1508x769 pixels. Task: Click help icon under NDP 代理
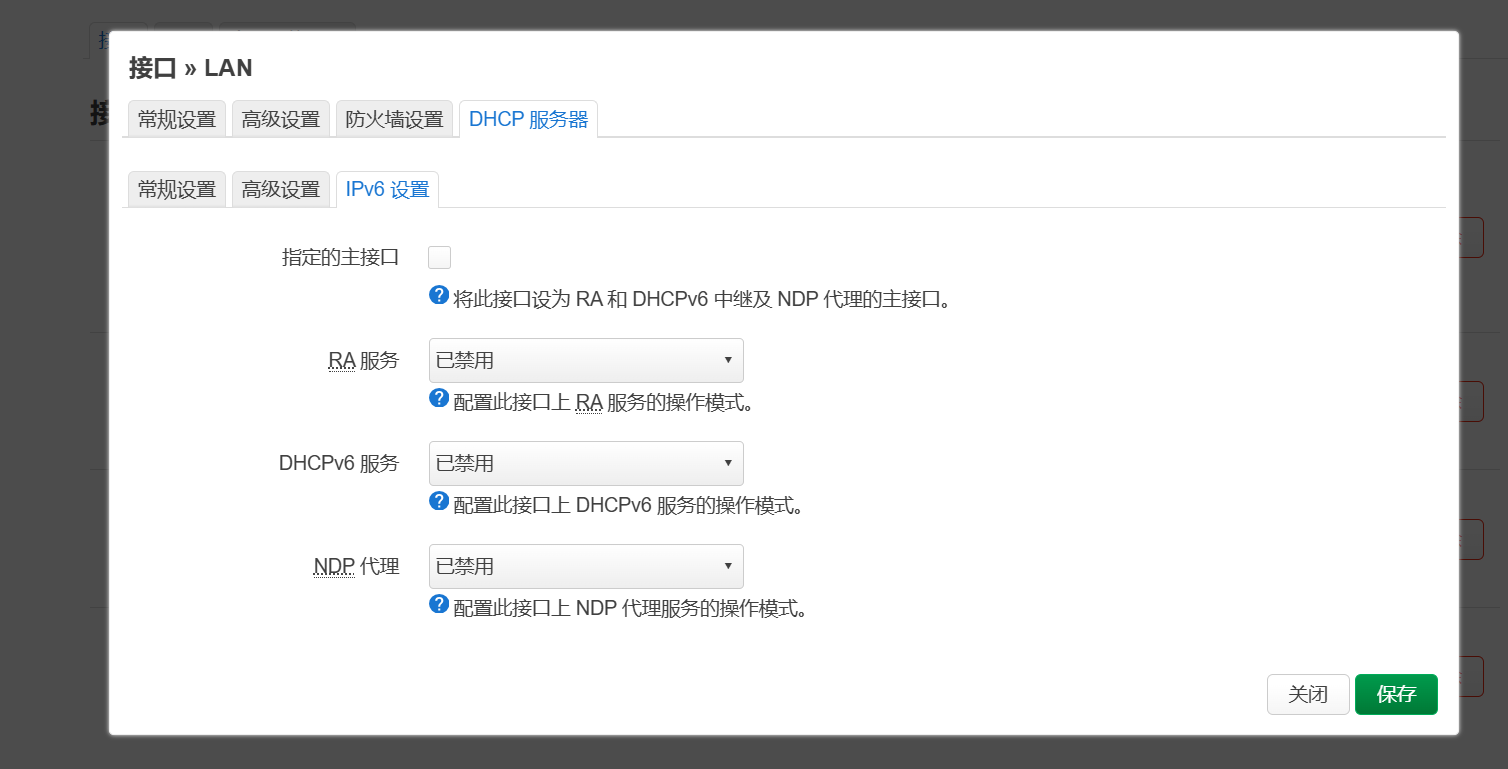(438, 604)
